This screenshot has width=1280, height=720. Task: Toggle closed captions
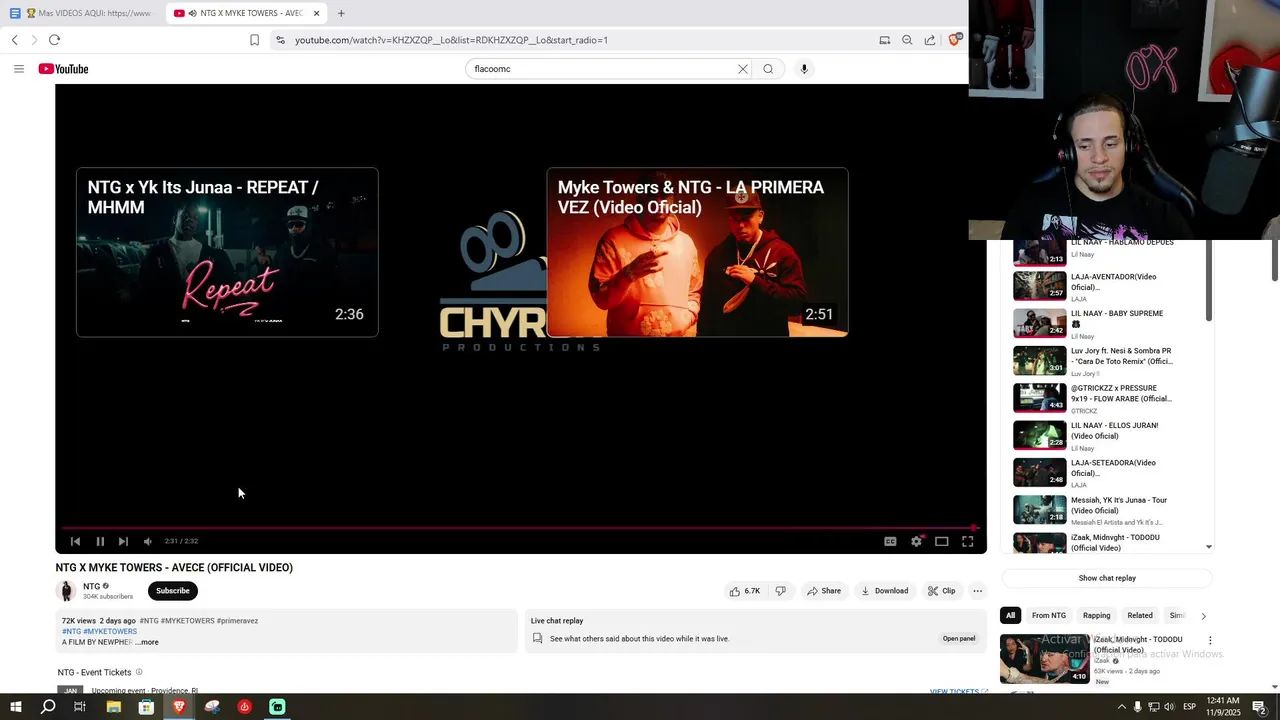coord(890,541)
